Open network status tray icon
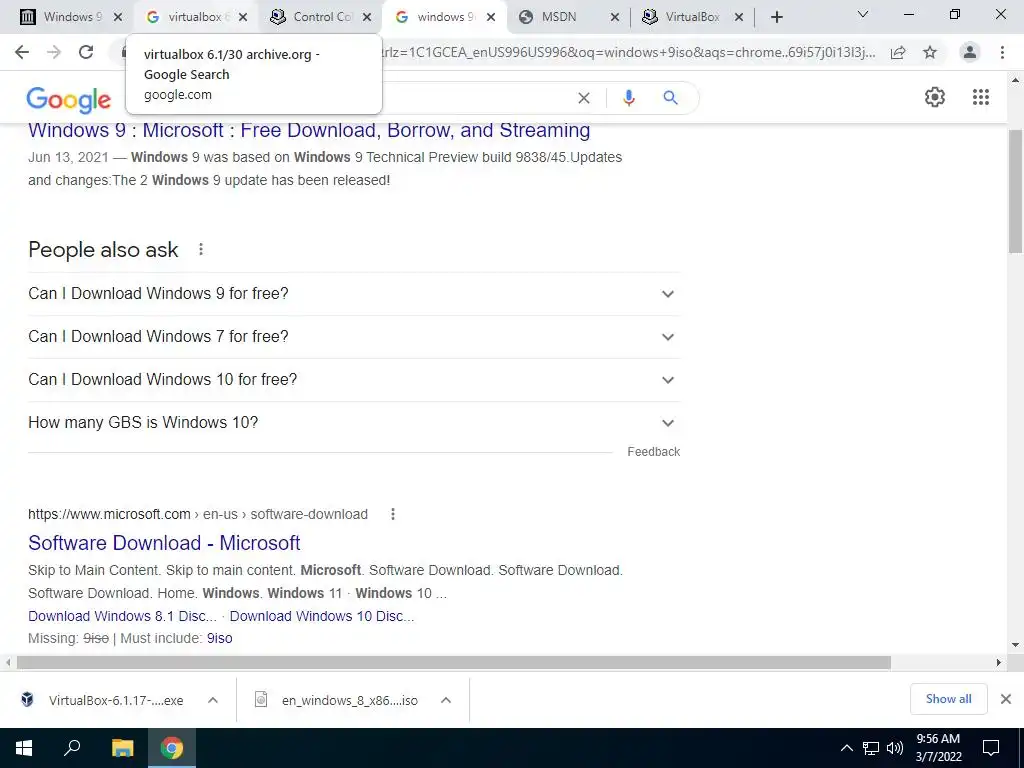The height and width of the screenshot is (768, 1024). (871, 748)
